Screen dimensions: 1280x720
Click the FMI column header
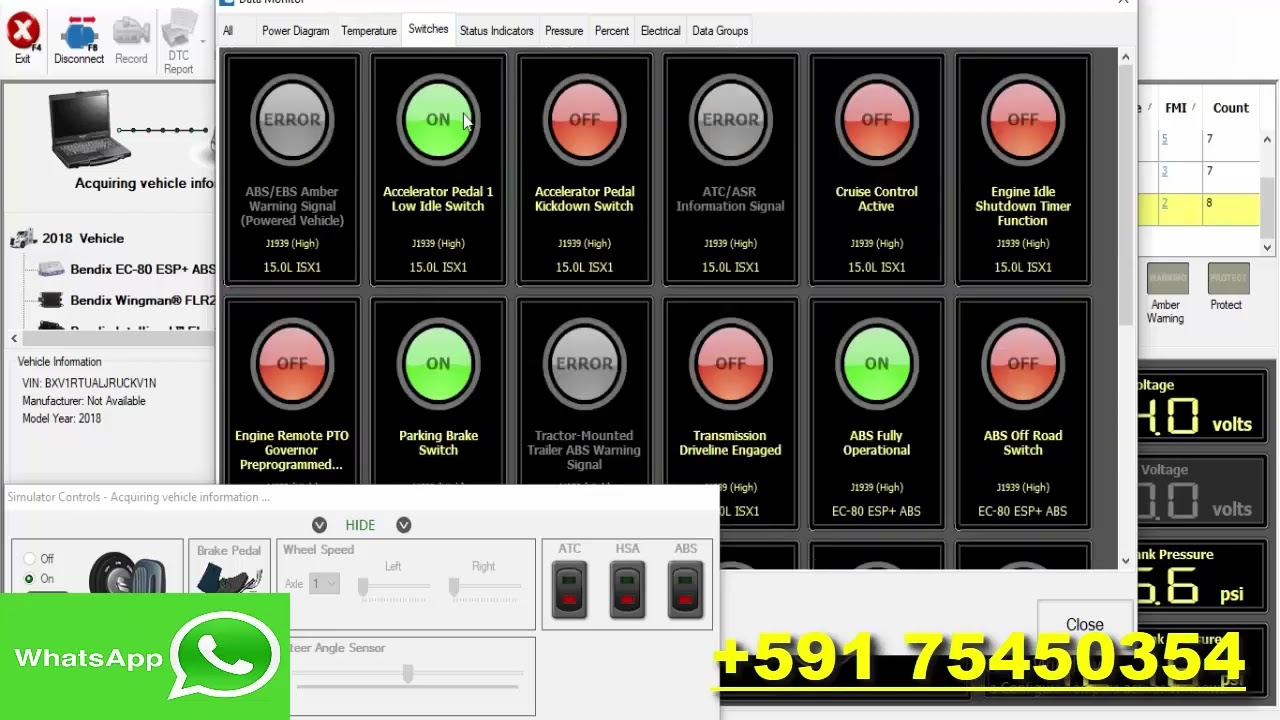coord(1176,108)
